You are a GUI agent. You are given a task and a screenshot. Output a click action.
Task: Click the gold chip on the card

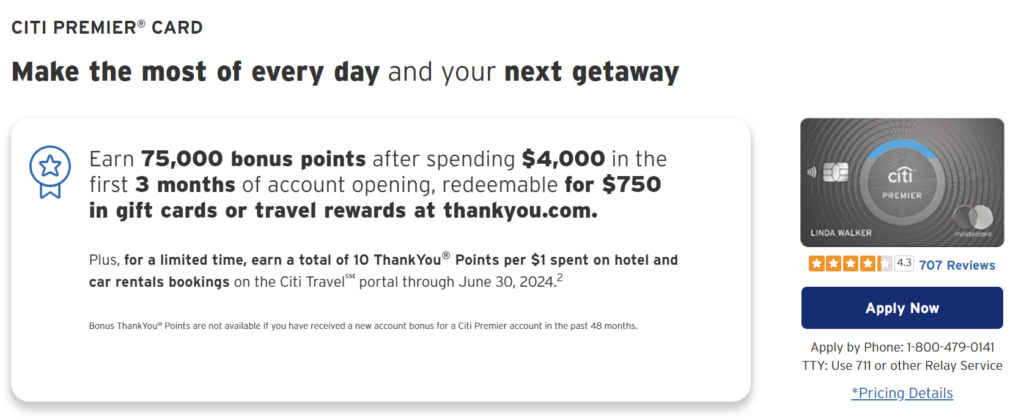click(837, 173)
